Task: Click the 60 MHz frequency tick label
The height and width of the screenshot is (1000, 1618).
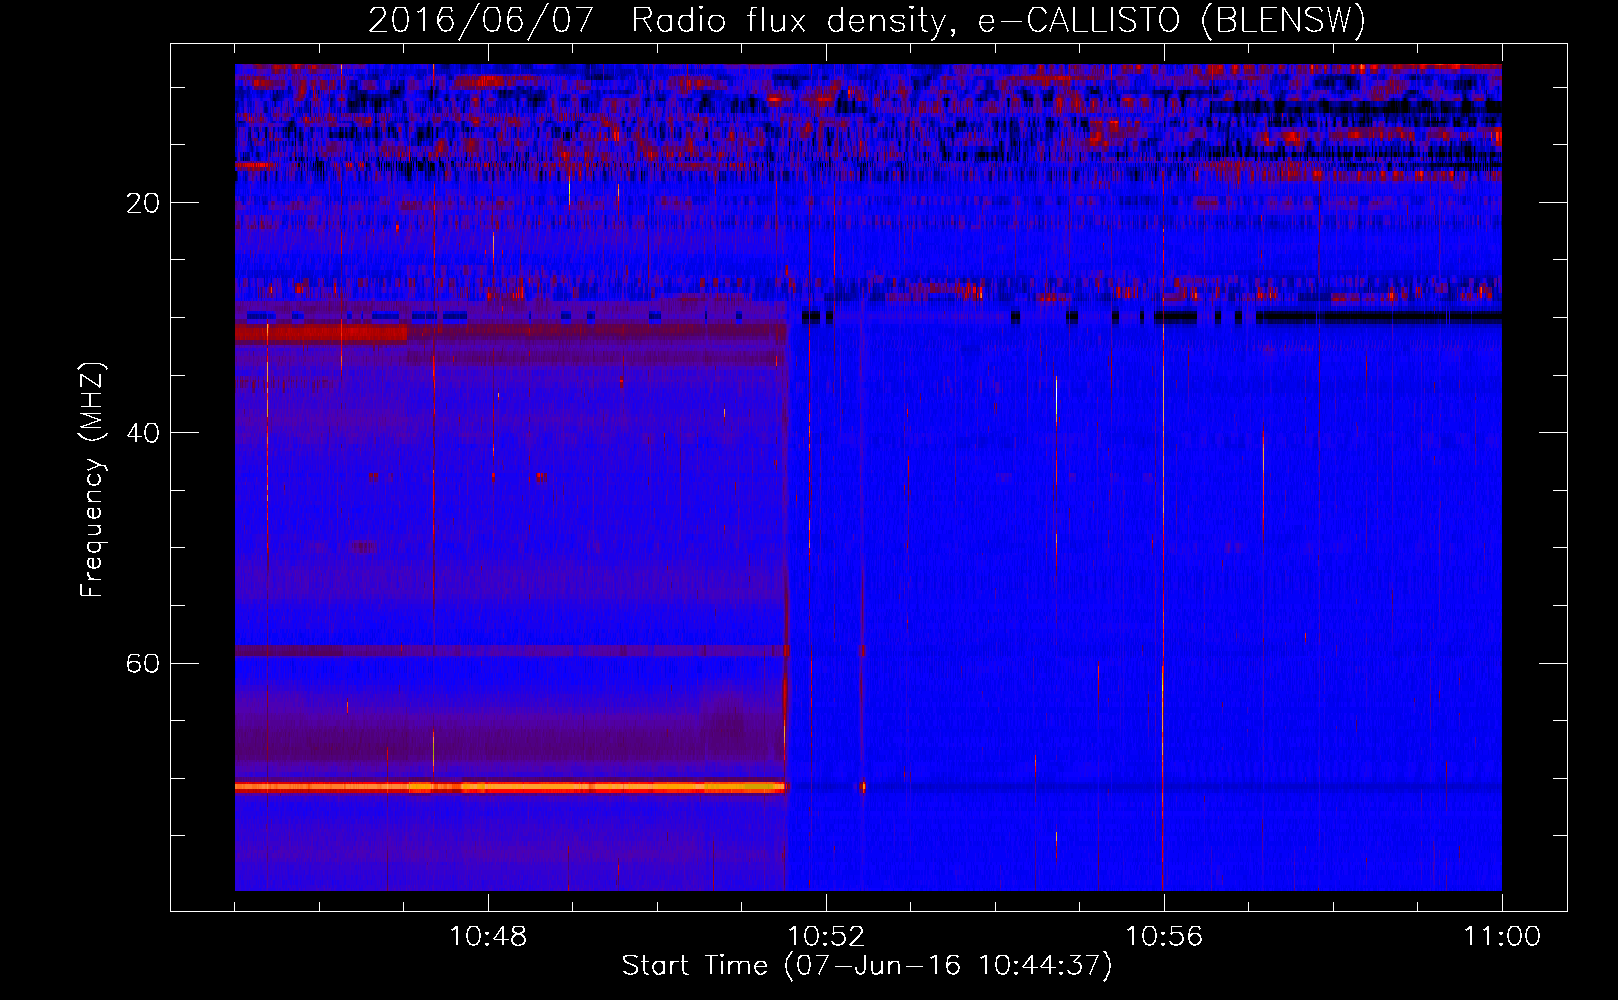Action: click(x=143, y=663)
